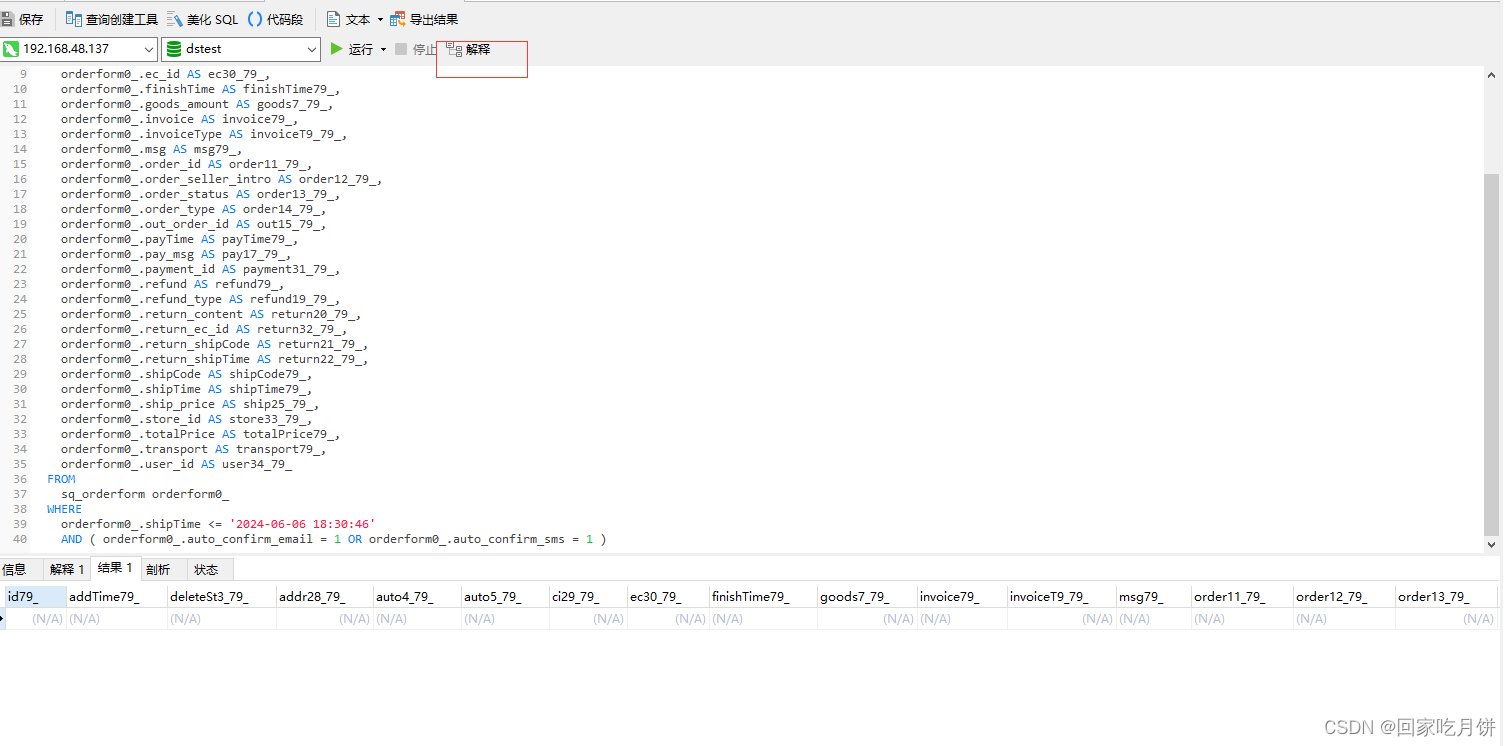Click line 22 with payment_id alias
Screen dimensions: 1511x746
(x=200, y=269)
